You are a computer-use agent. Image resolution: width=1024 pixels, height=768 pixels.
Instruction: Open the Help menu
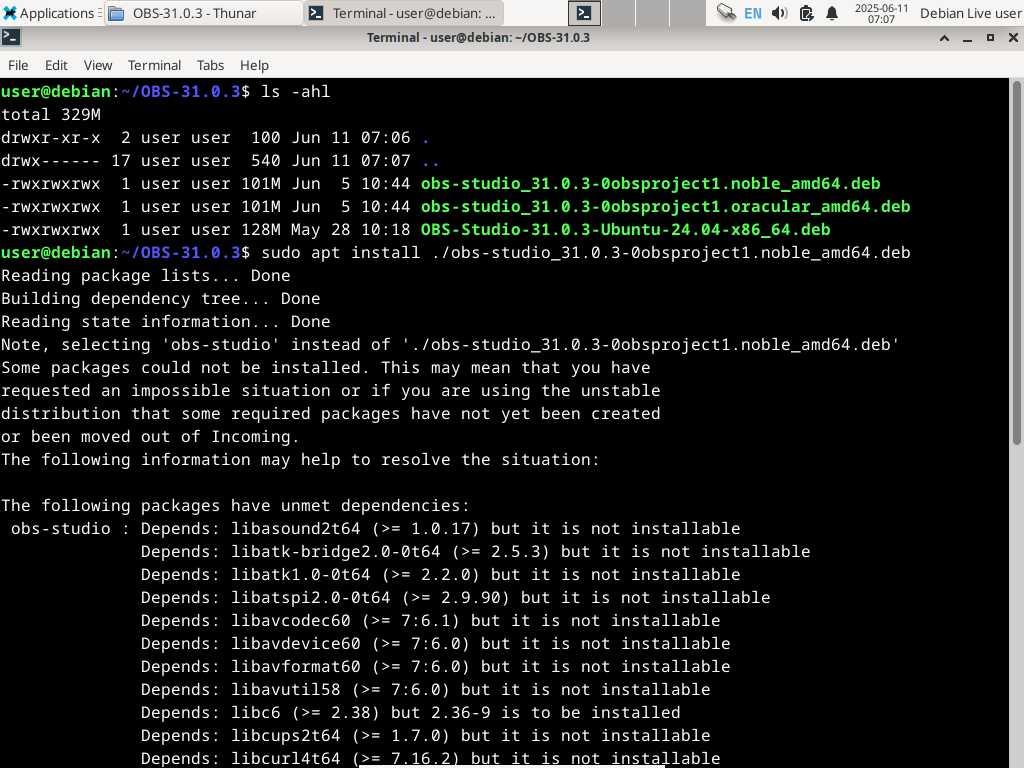pyautogui.click(x=254, y=65)
